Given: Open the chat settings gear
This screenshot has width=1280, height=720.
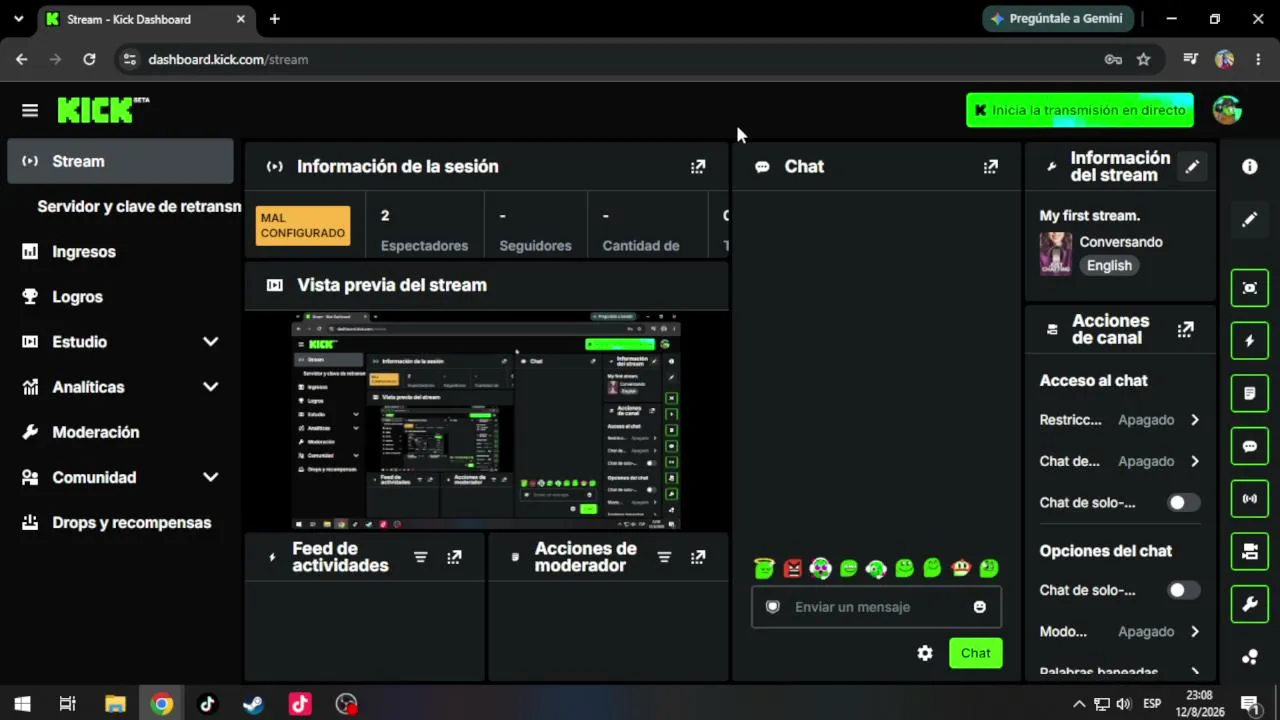Looking at the screenshot, I should pos(925,653).
